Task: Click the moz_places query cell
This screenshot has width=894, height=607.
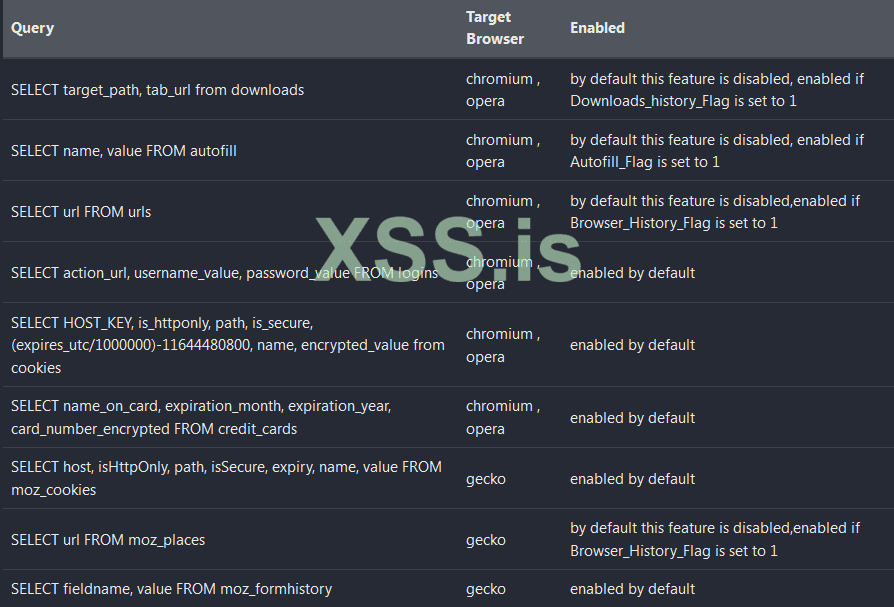Action: (x=108, y=540)
